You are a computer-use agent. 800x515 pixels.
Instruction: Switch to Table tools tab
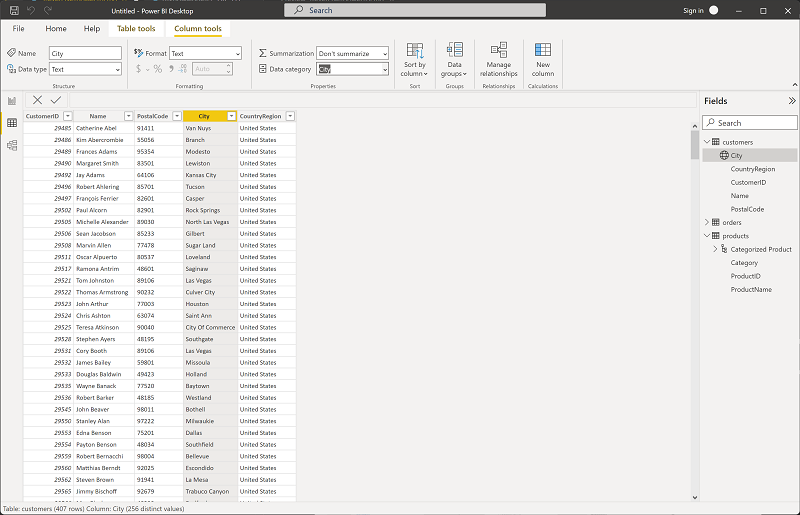[136, 29]
